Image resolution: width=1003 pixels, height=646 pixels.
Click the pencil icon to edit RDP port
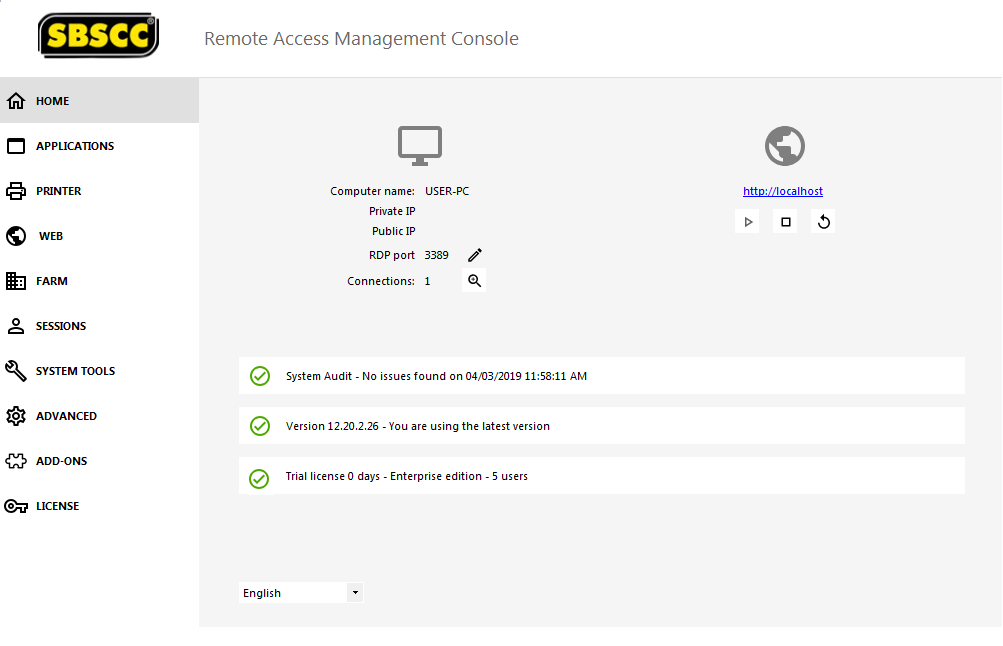point(475,255)
